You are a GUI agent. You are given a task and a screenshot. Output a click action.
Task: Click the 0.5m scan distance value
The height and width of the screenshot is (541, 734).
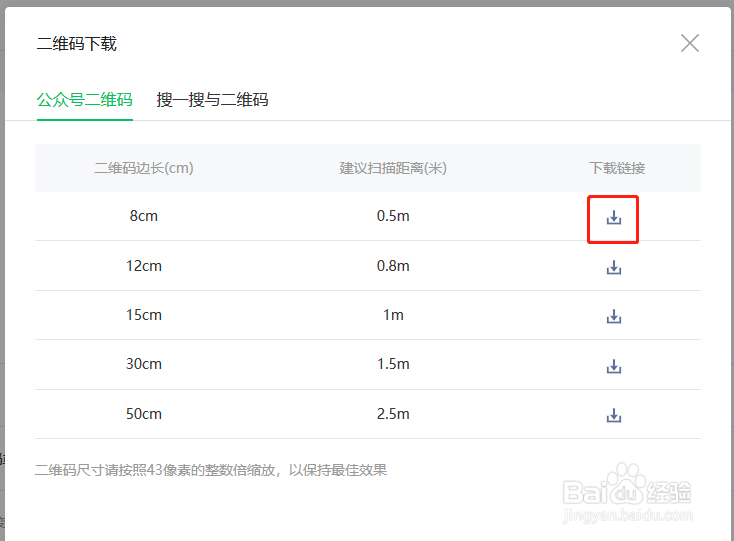coord(393,216)
